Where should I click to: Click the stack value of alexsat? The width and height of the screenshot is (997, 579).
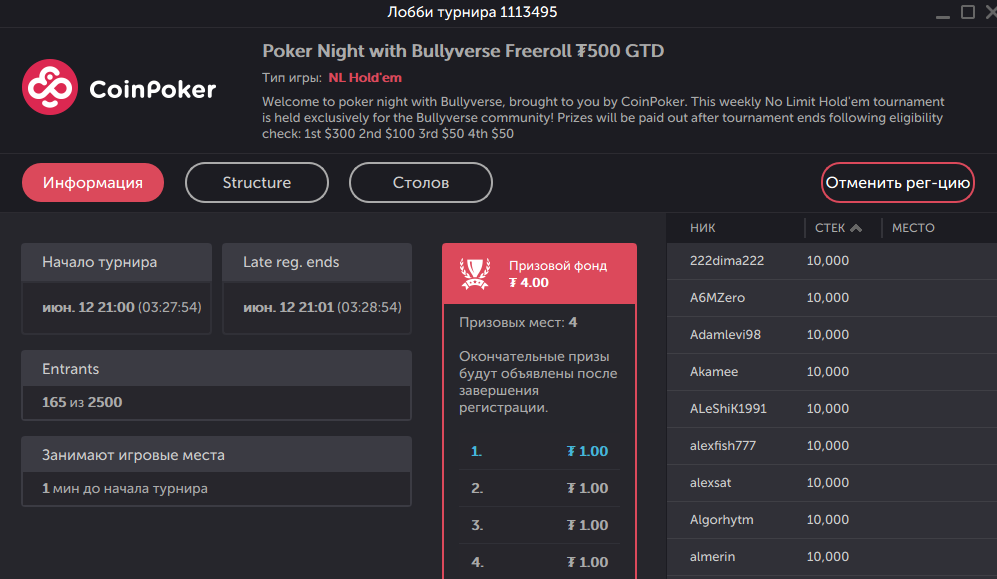point(828,482)
